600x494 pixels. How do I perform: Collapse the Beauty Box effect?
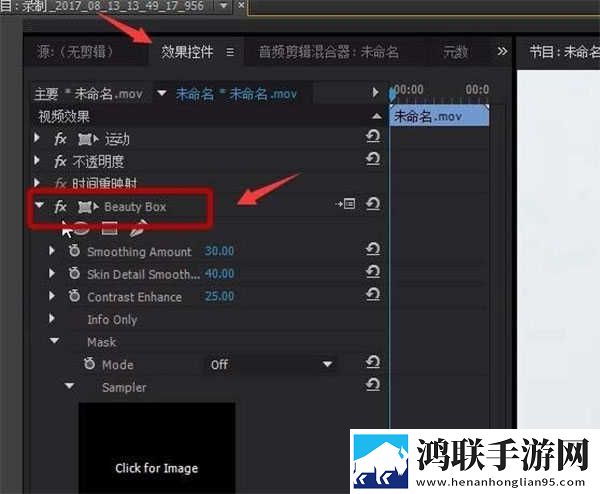pyautogui.click(x=39, y=205)
